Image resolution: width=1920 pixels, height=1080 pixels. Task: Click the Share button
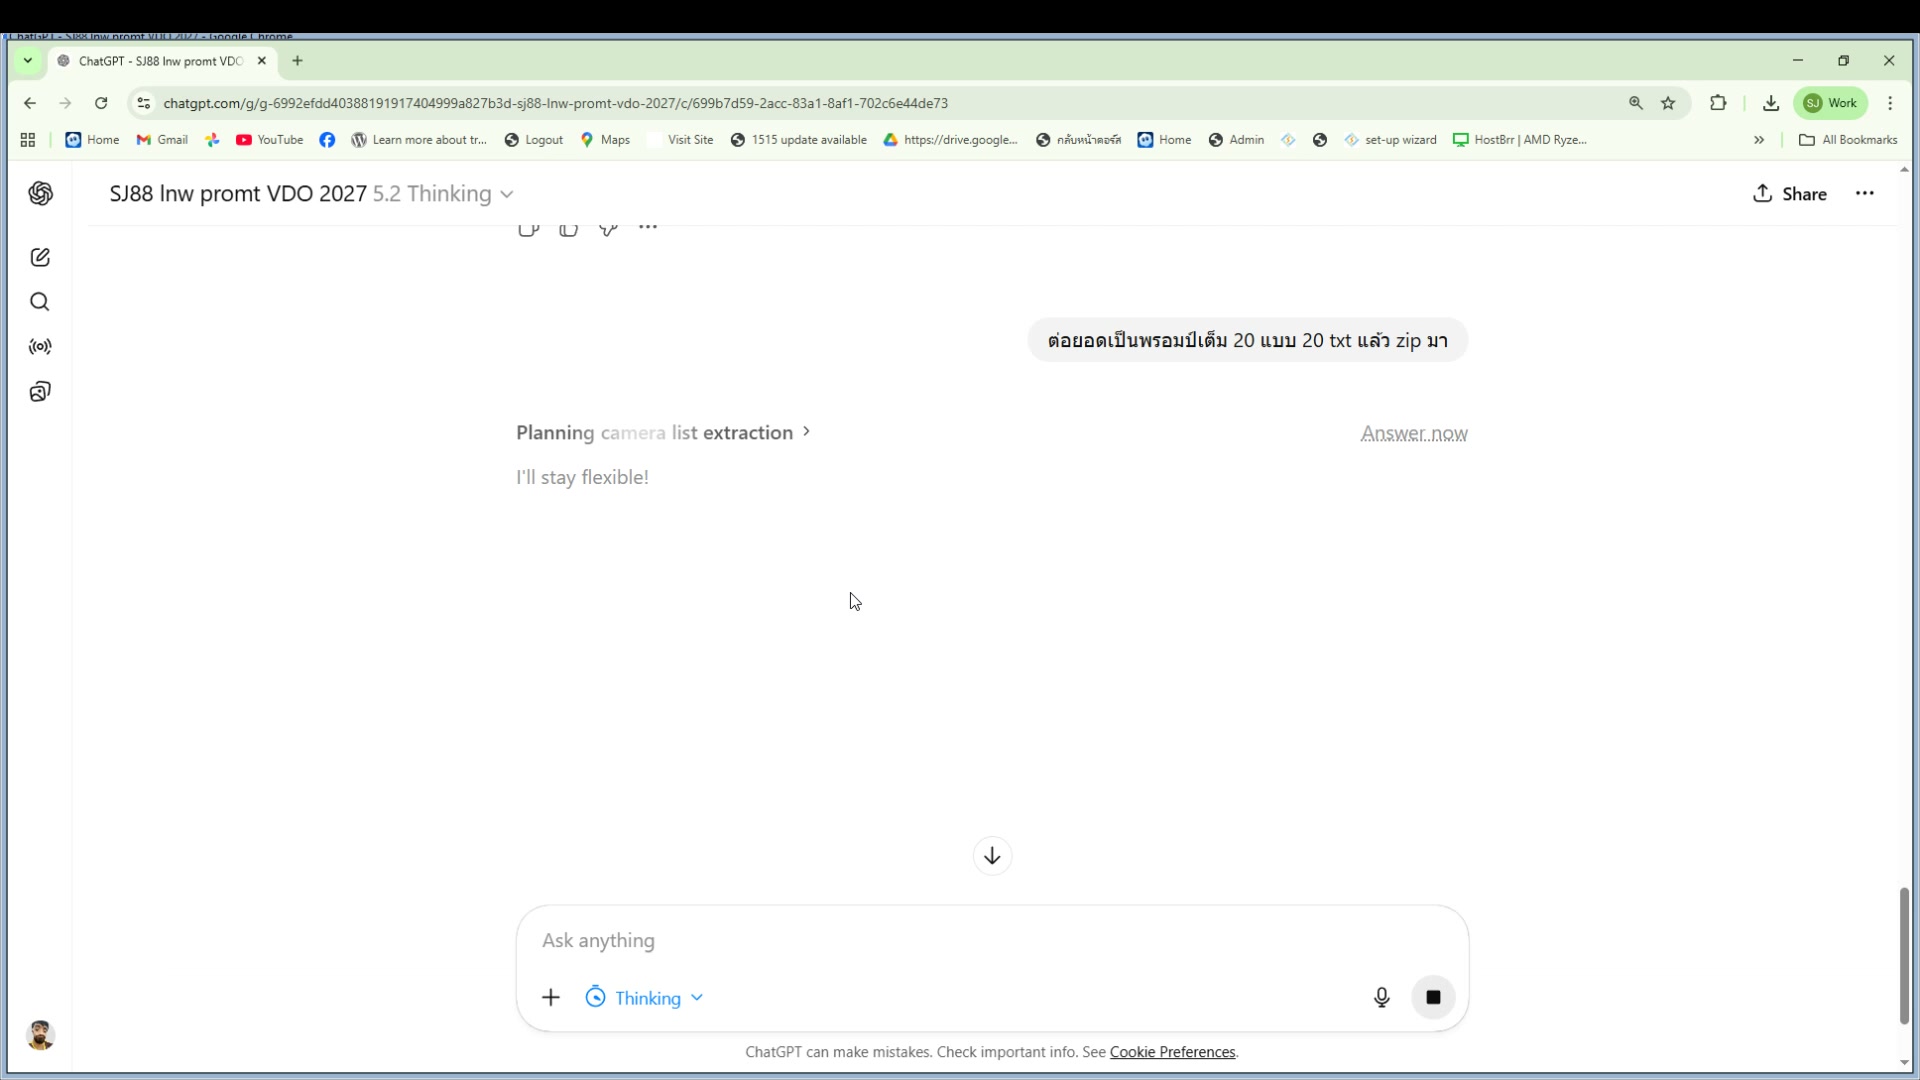pyautogui.click(x=1789, y=194)
